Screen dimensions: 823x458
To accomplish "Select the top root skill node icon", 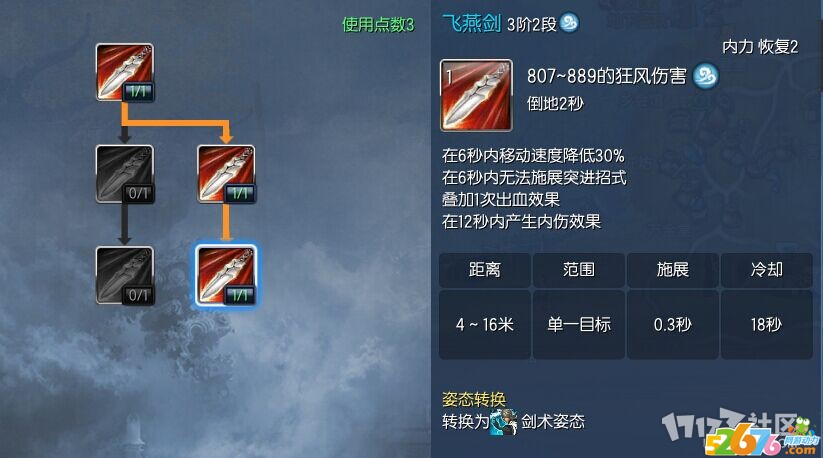I will point(124,72).
